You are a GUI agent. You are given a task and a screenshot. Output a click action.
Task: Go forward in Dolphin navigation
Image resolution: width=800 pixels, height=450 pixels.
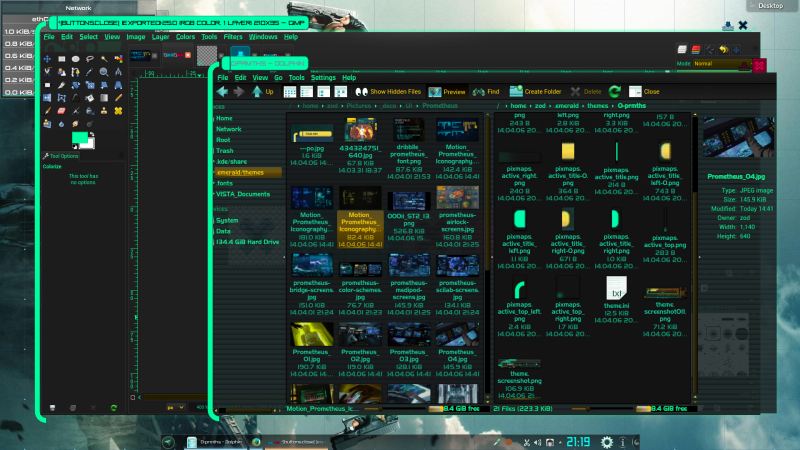[239, 91]
